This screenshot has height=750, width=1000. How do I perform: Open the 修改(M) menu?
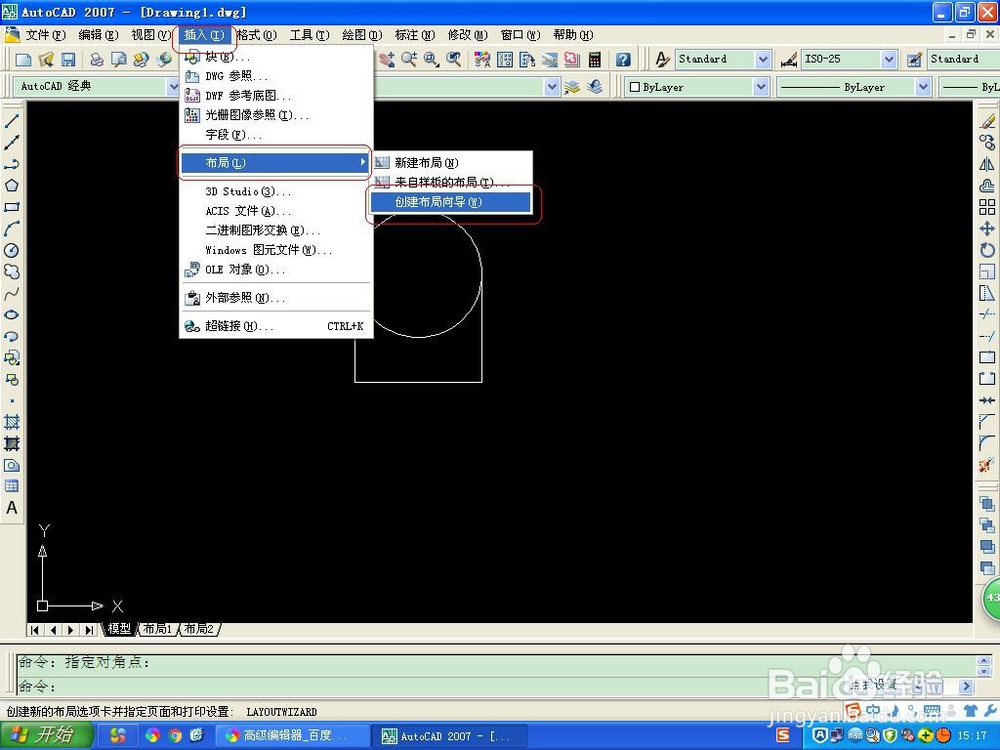pyautogui.click(x=467, y=35)
